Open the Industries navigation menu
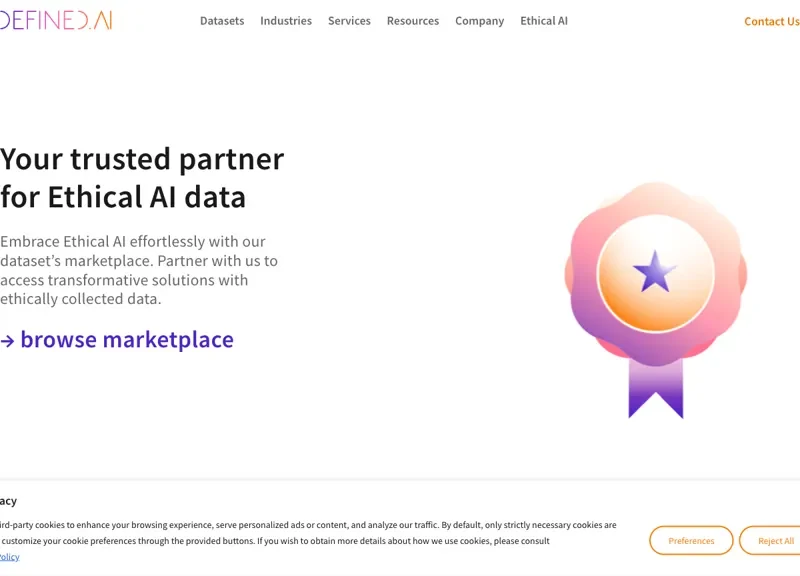 point(286,20)
